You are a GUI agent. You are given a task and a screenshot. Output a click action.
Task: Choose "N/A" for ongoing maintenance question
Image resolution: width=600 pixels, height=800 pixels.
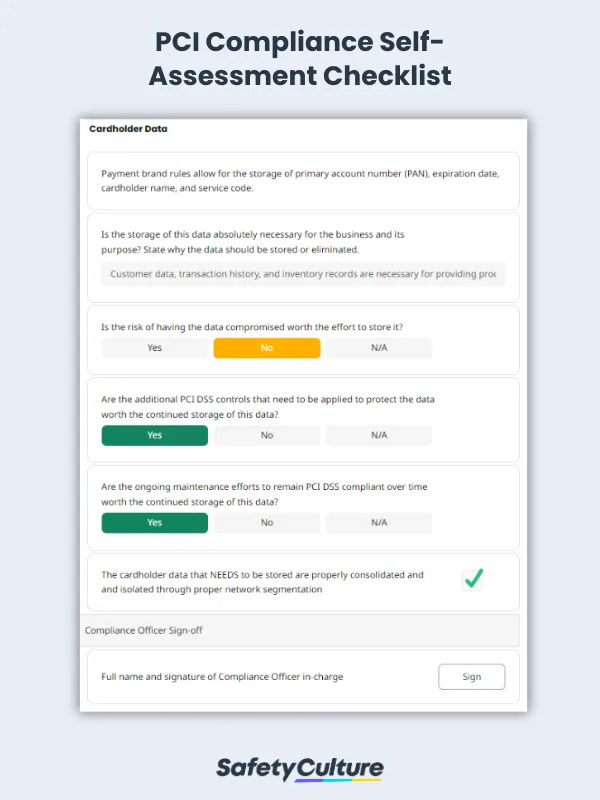tap(378, 522)
